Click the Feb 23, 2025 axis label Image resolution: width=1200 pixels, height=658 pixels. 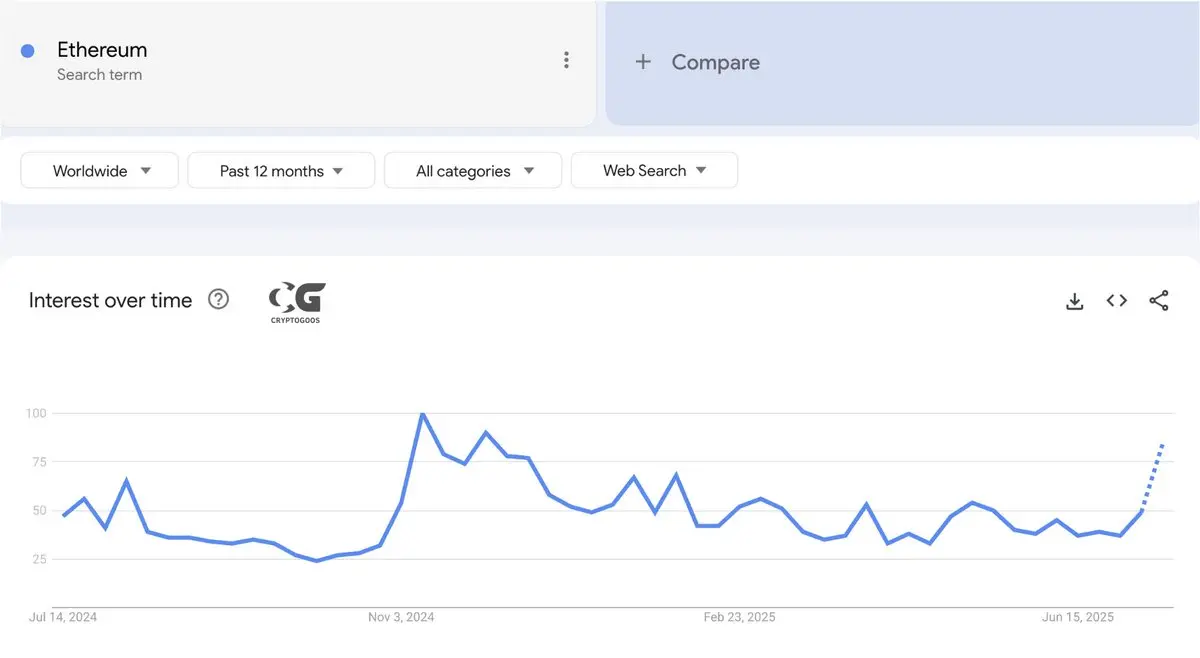tap(739, 617)
